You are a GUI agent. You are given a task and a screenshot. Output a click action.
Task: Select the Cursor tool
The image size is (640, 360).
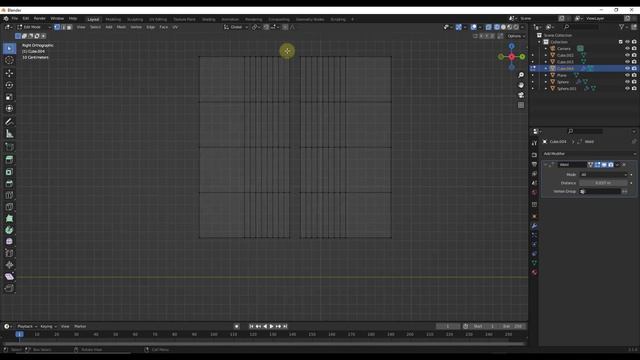tap(9, 60)
